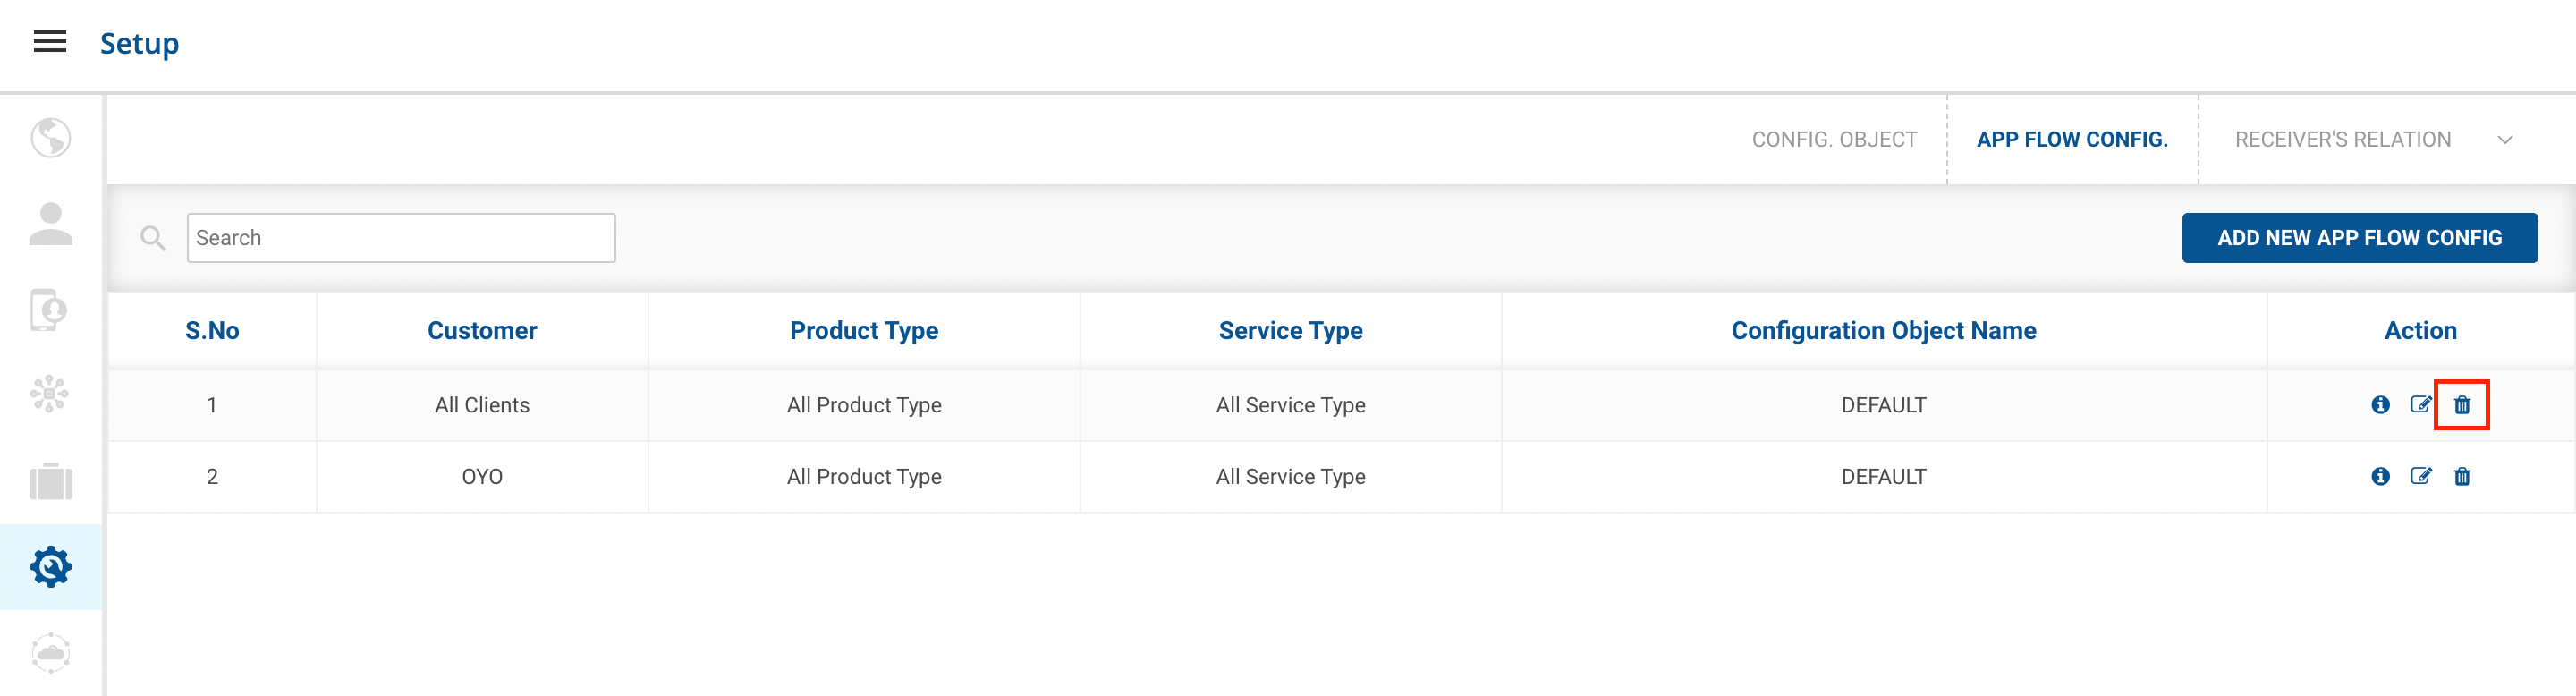Select the mobile user sidebar icon

coord(50,310)
